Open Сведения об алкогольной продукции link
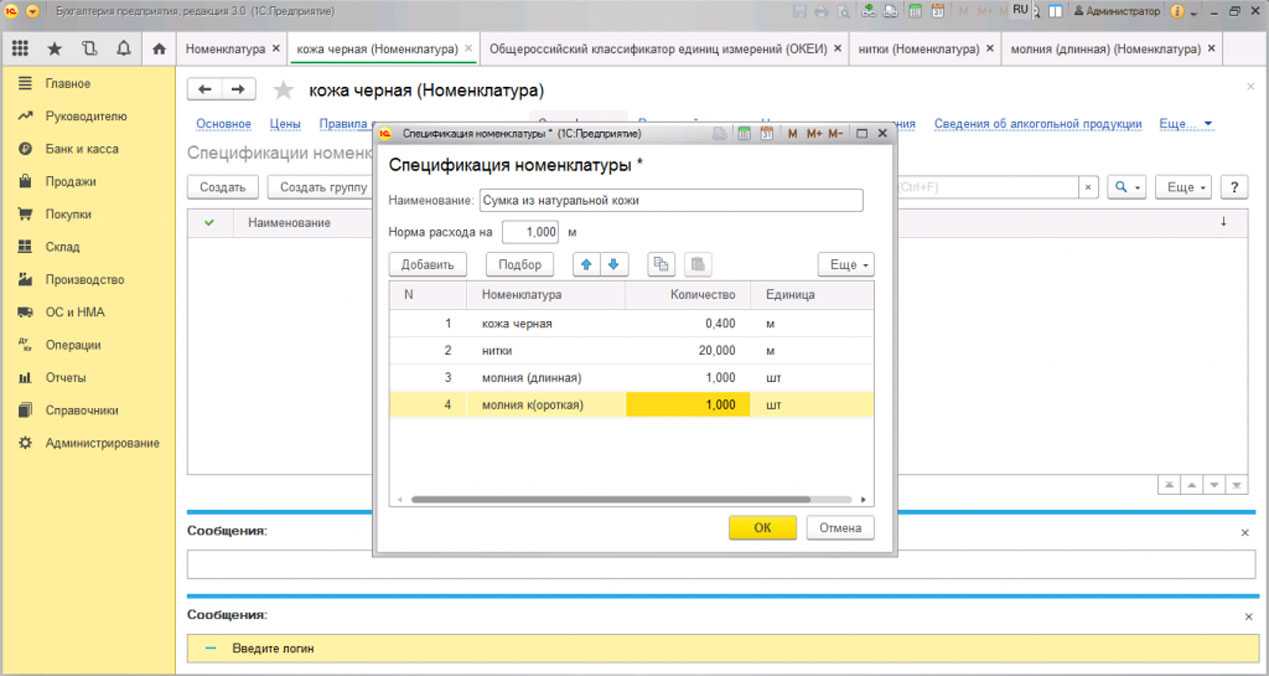Screen dimensions: 1269x676 click(1038, 124)
